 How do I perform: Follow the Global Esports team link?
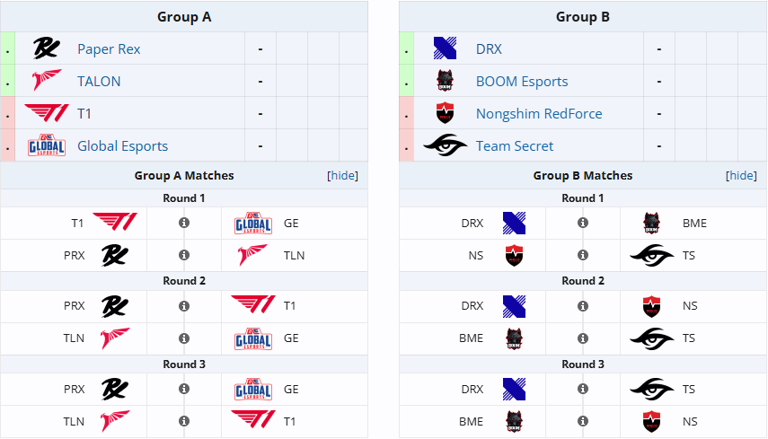122,146
